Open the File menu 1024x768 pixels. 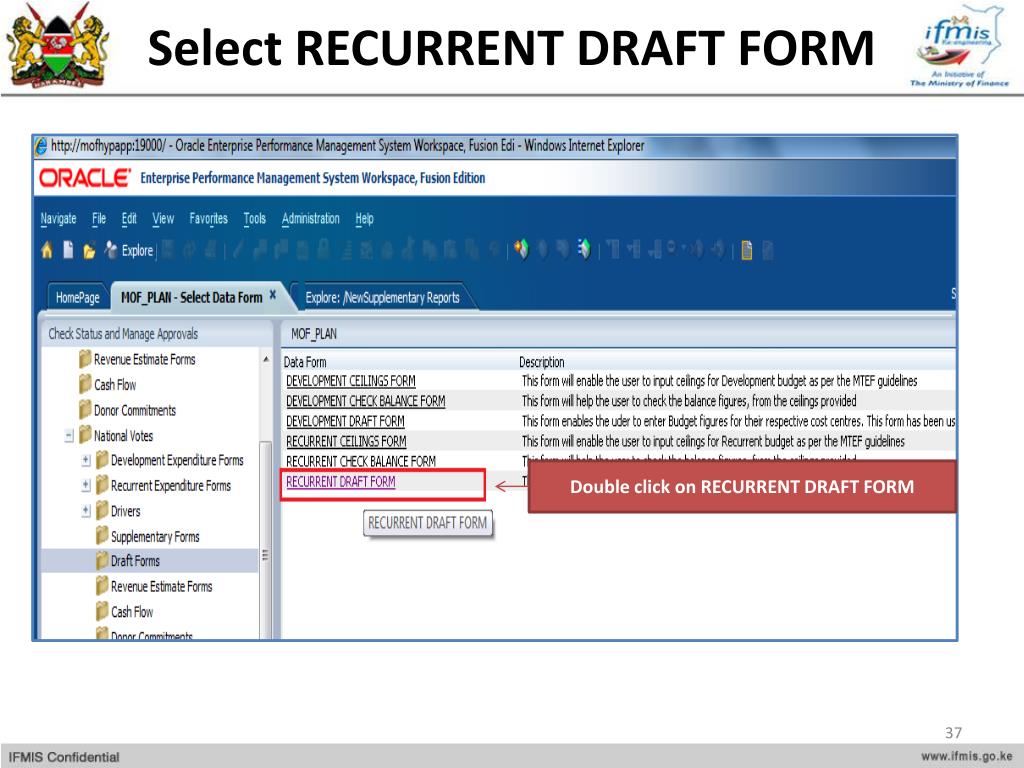coord(99,219)
